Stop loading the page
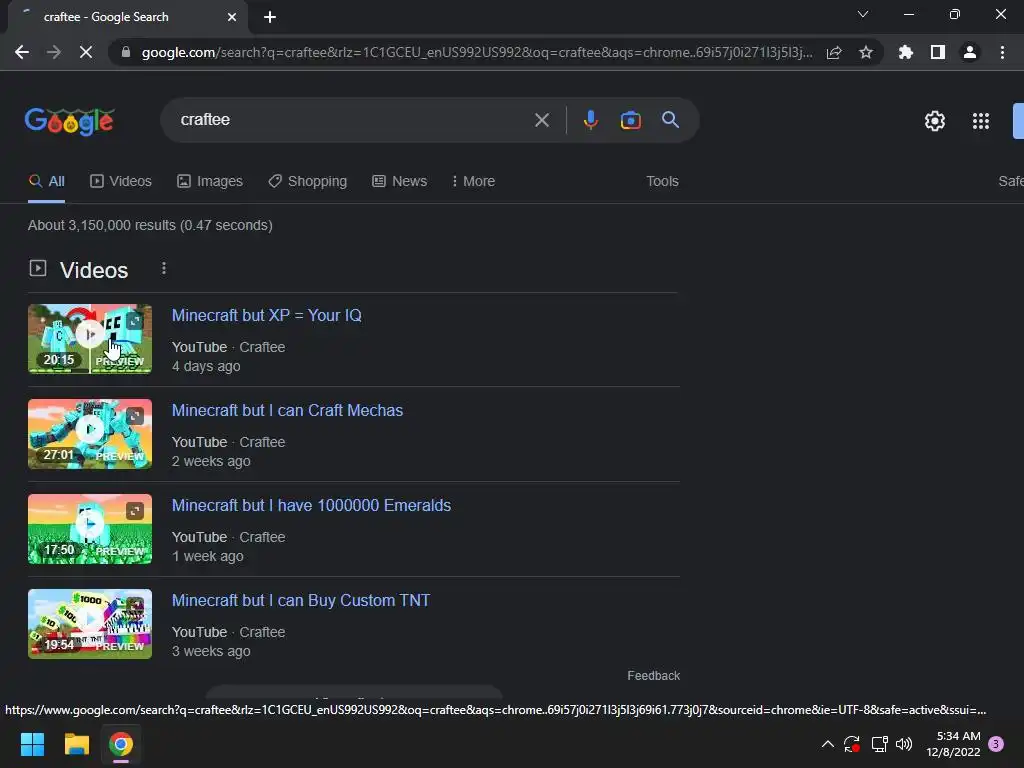The image size is (1024, 768). [x=86, y=52]
